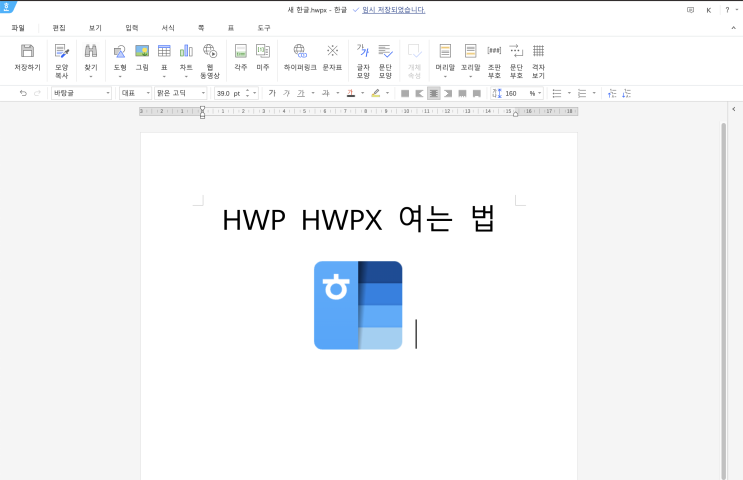743x480 pixels.
Task: Click the redo arrow icon
Action: (37, 93)
